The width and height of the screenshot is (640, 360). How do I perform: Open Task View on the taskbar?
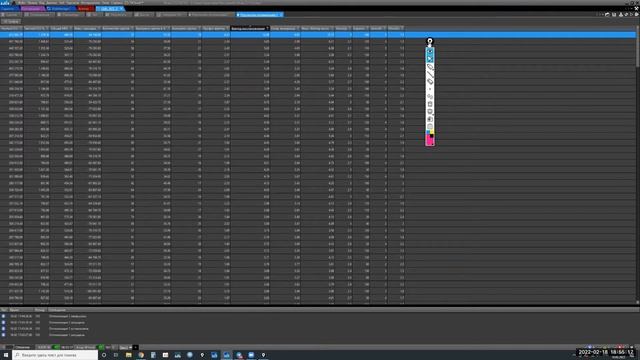(x=116, y=355)
